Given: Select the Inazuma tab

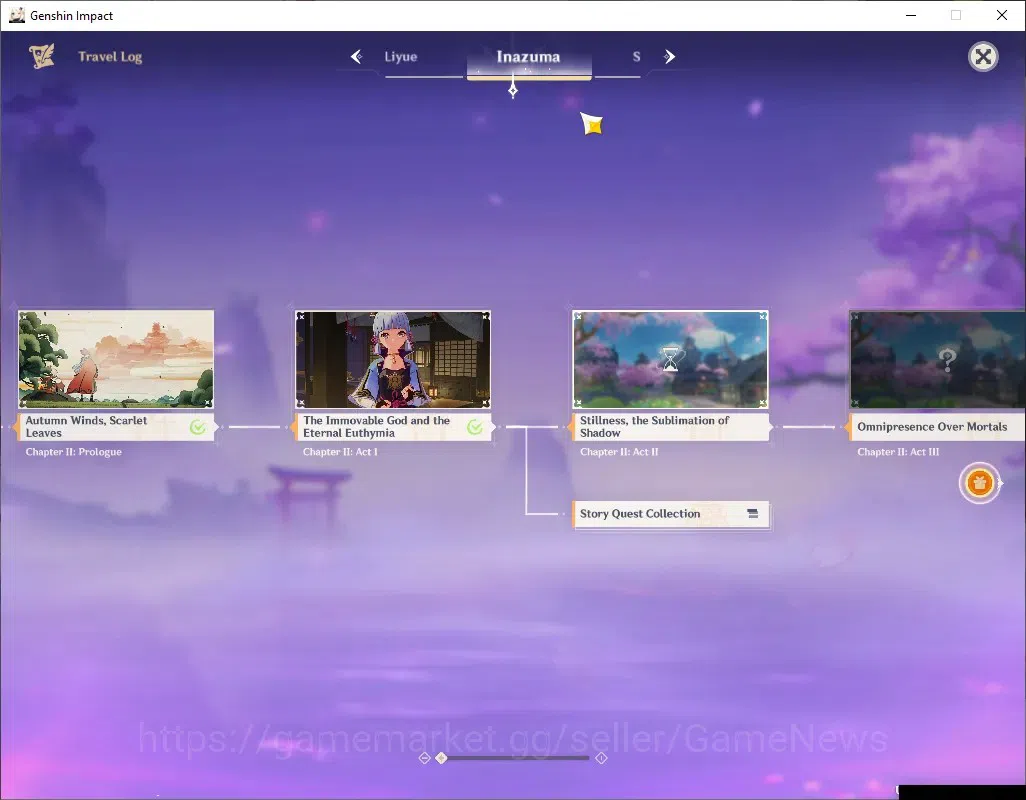Looking at the screenshot, I should coord(529,58).
